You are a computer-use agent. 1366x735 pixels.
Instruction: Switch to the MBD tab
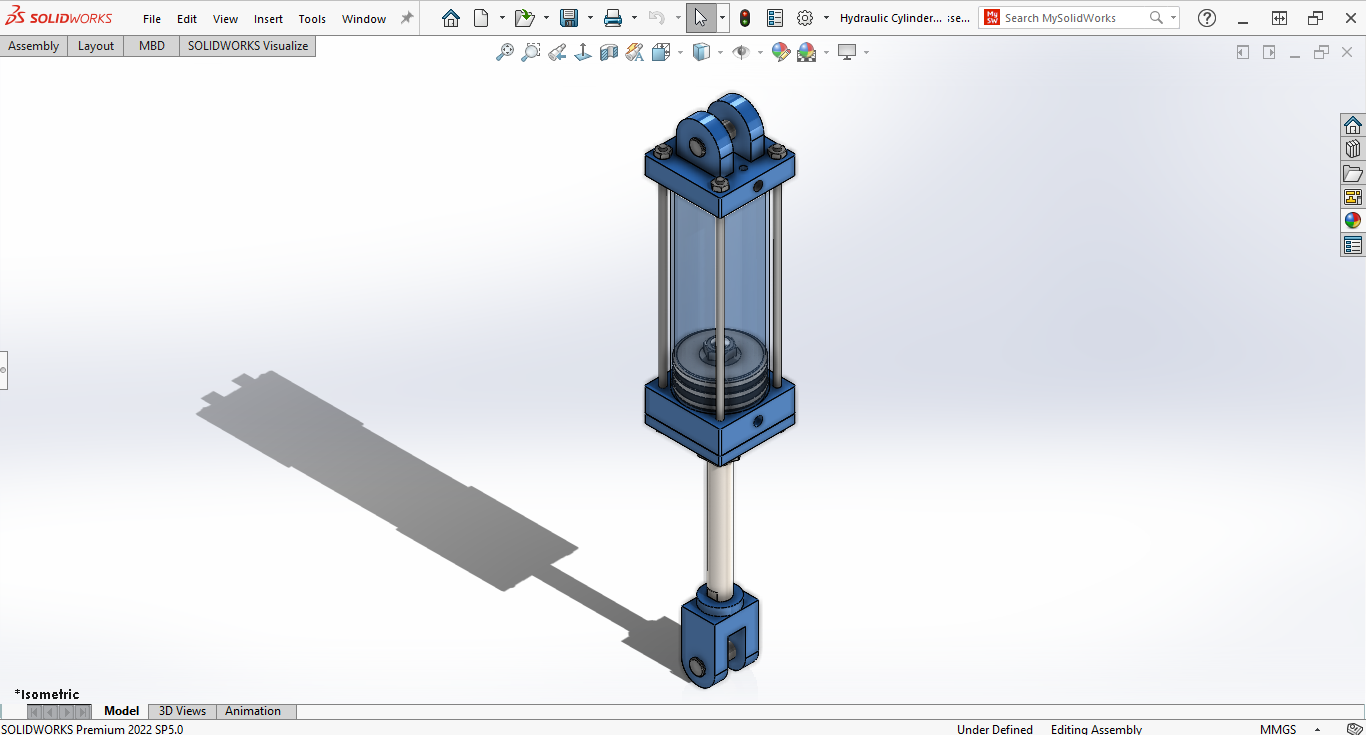tap(152, 46)
